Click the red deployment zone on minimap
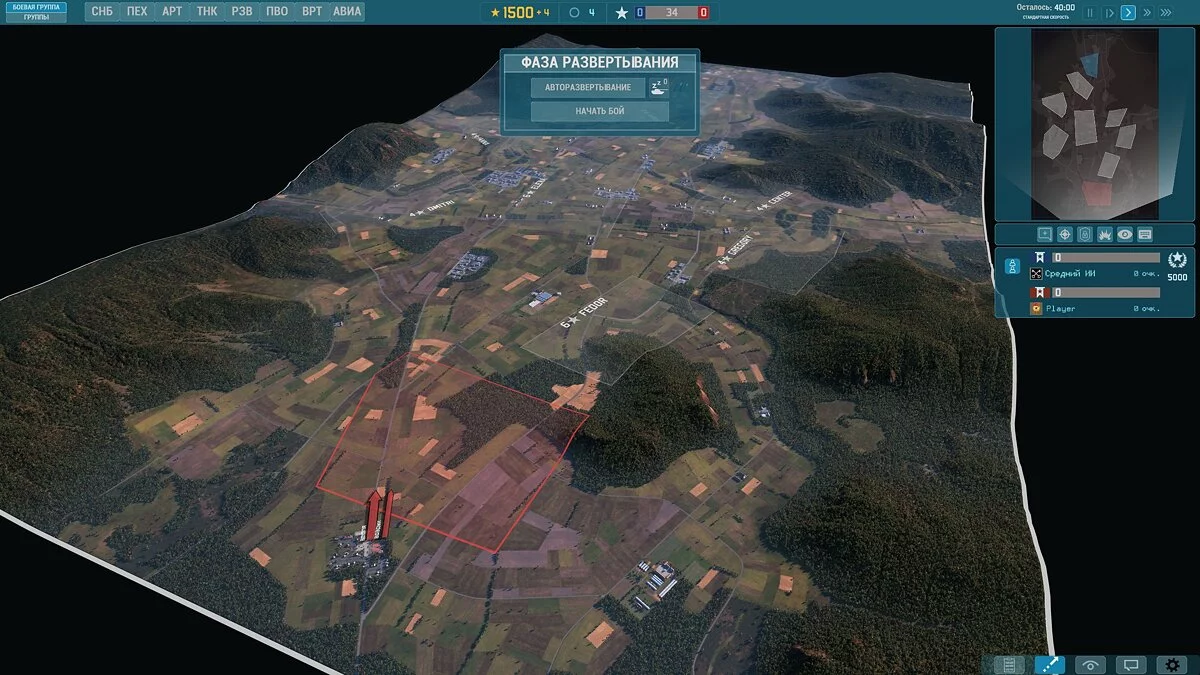This screenshot has width=1200, height=675. tap(1097, 193)
